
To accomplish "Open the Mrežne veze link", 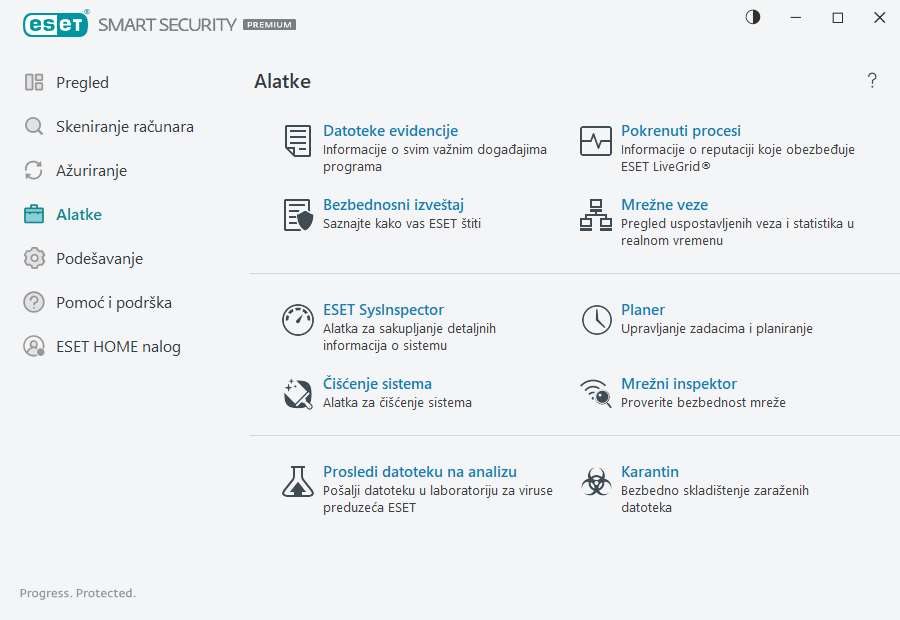I will pos(664,205).
